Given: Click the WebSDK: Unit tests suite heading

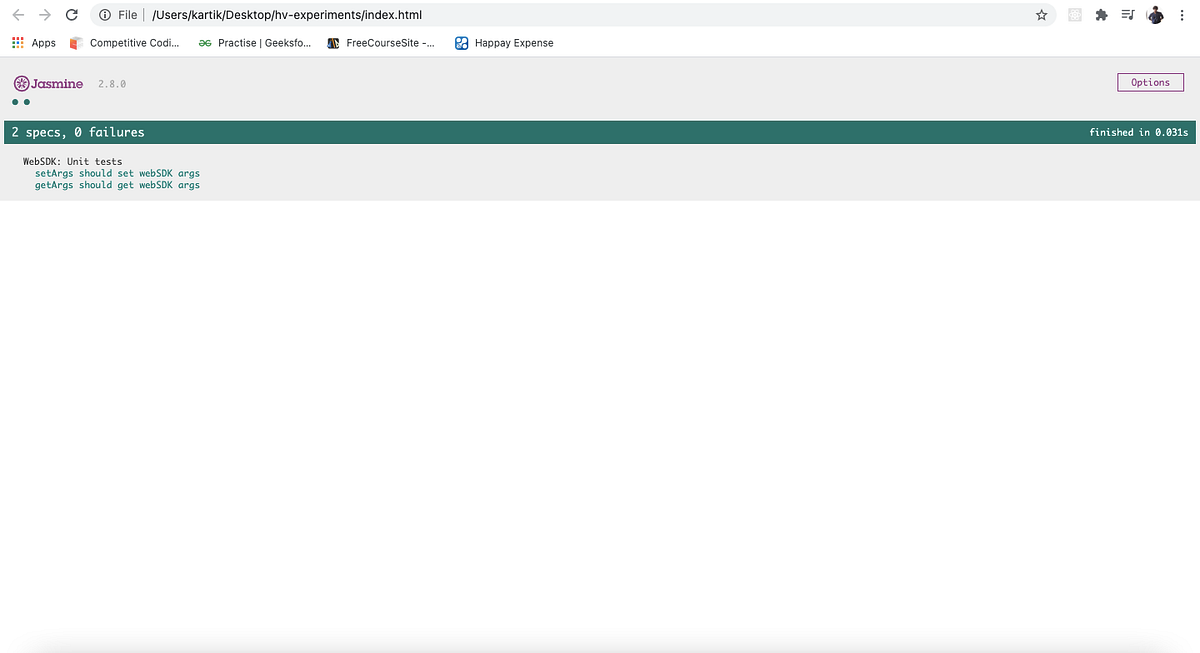Looking at the screenshot, I should (72, 161).
